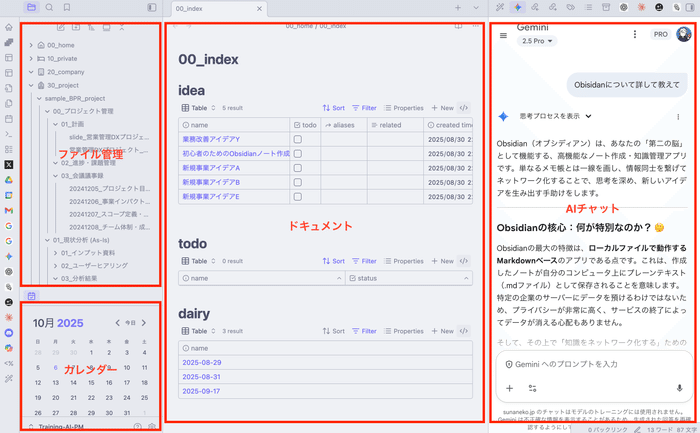Collapse the 30_project folder
The height and width of the screenshot is (433, 700).
pyautogui.click(x=31, y=85)
